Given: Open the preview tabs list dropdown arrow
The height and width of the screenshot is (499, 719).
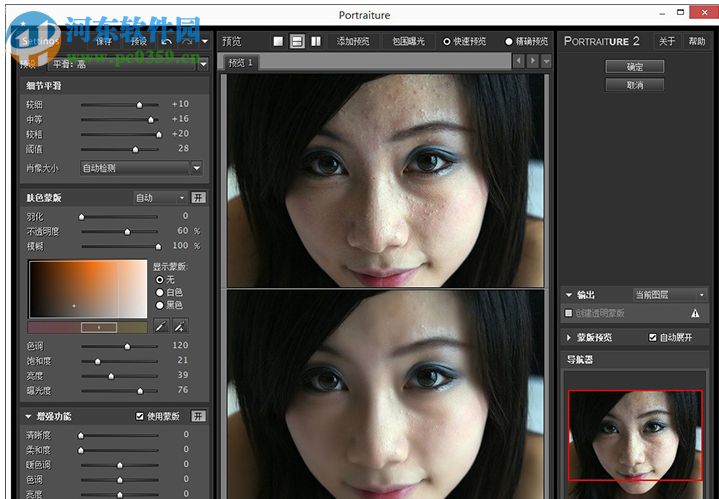Looking at the screenshot, I should (x=546, y=61).
